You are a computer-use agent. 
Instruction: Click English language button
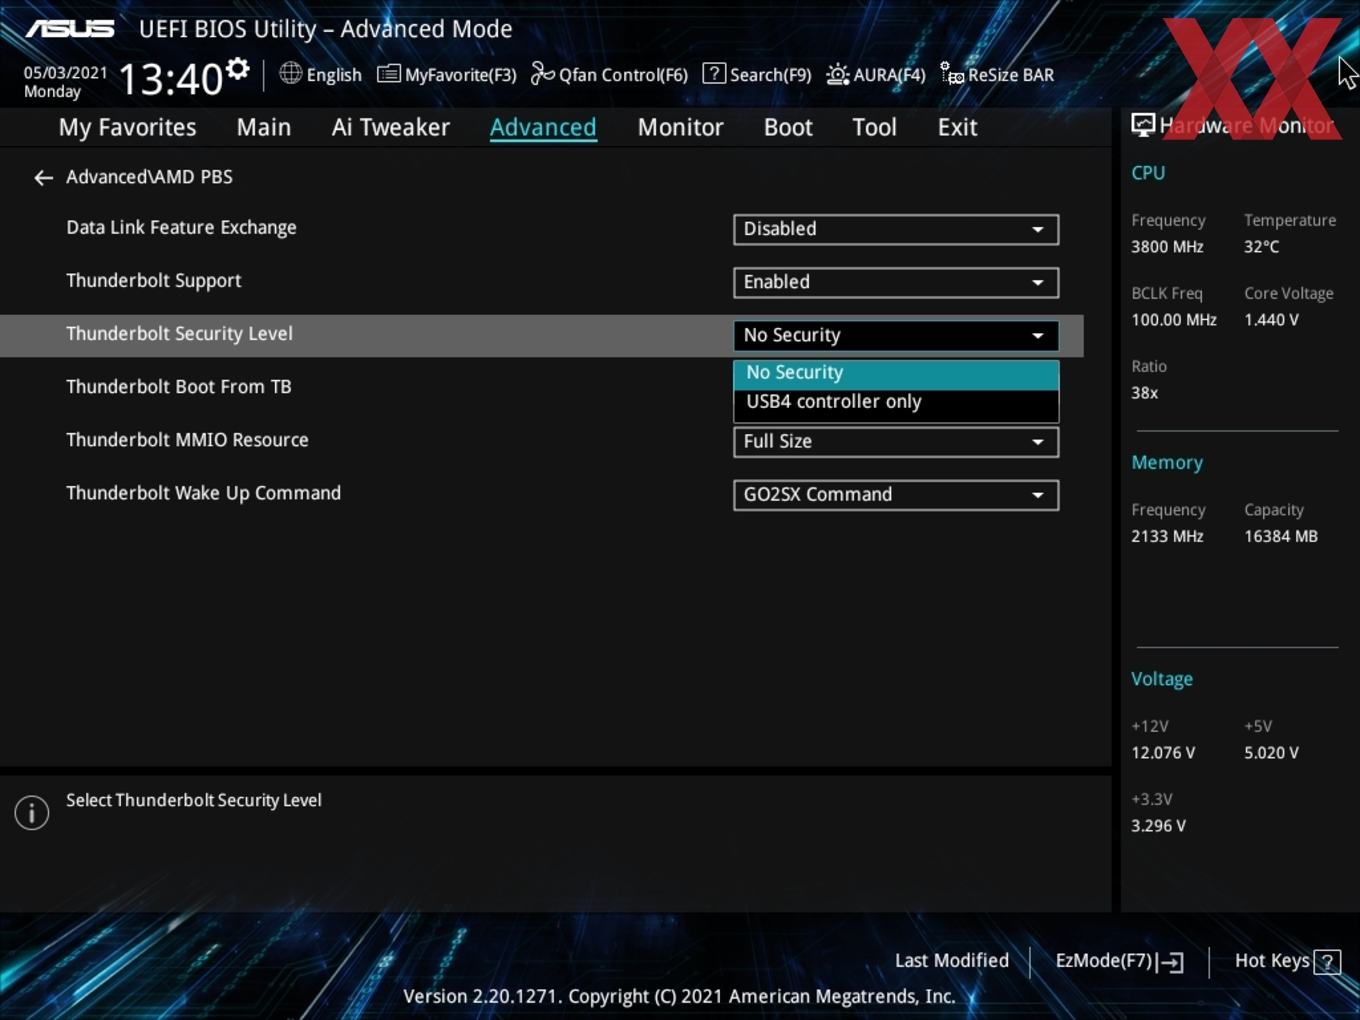click(321, 74)
